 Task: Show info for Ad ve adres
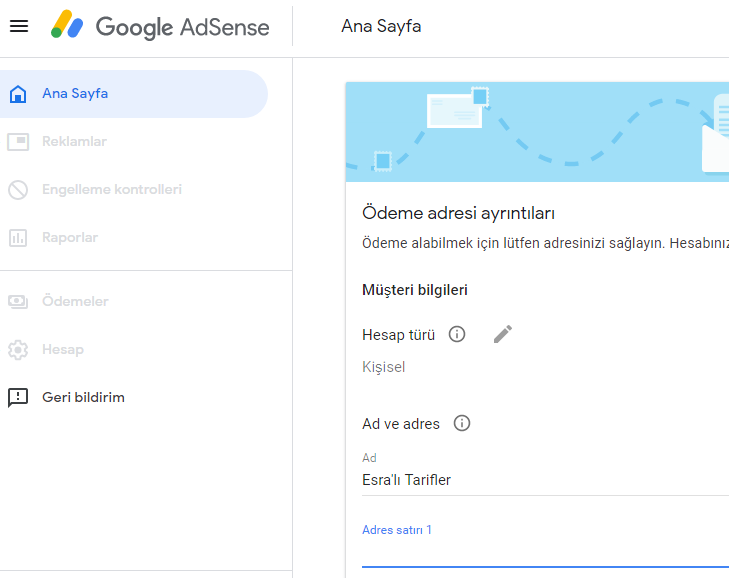pyautogui.click(x=462, y=423)
